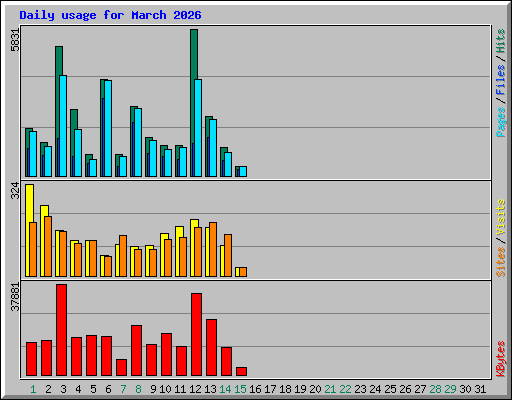Click the tallest red KBytes bar for day 3
Image resolution: width=512 pixels, height=400 pixels.
pyautogui.click(x=61, y=330)
